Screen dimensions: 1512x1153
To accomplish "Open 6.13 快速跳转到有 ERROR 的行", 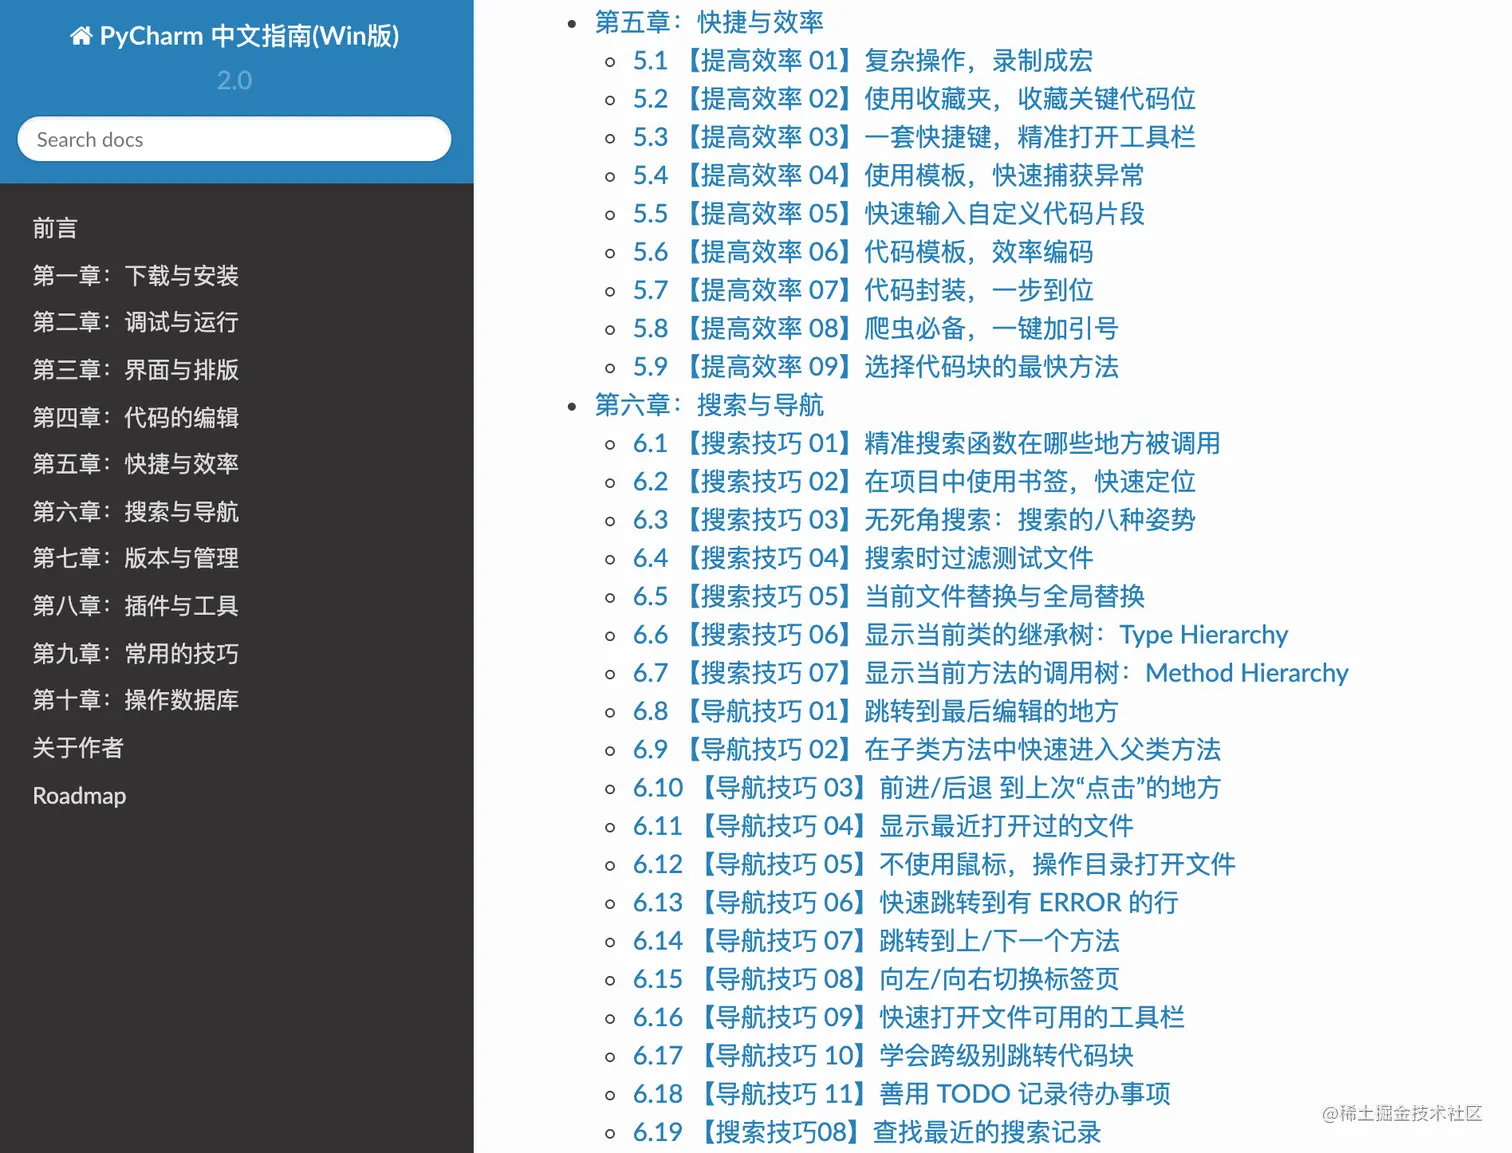I will coord(906,903).
